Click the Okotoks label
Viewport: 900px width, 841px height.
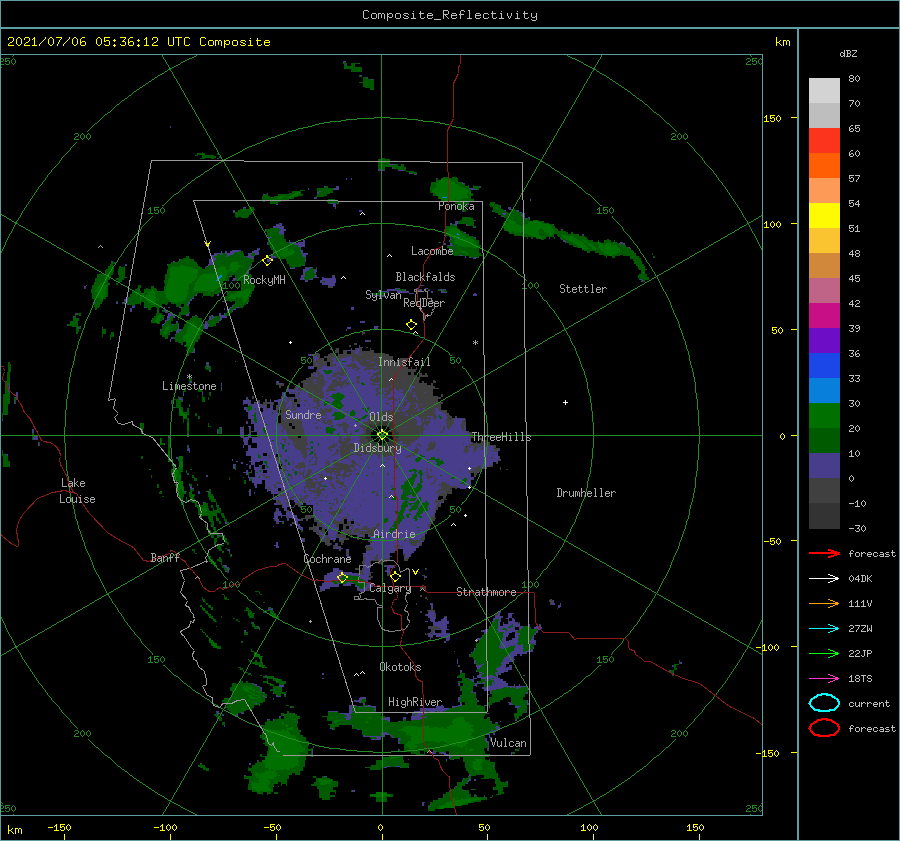click(x=400, y=667)
